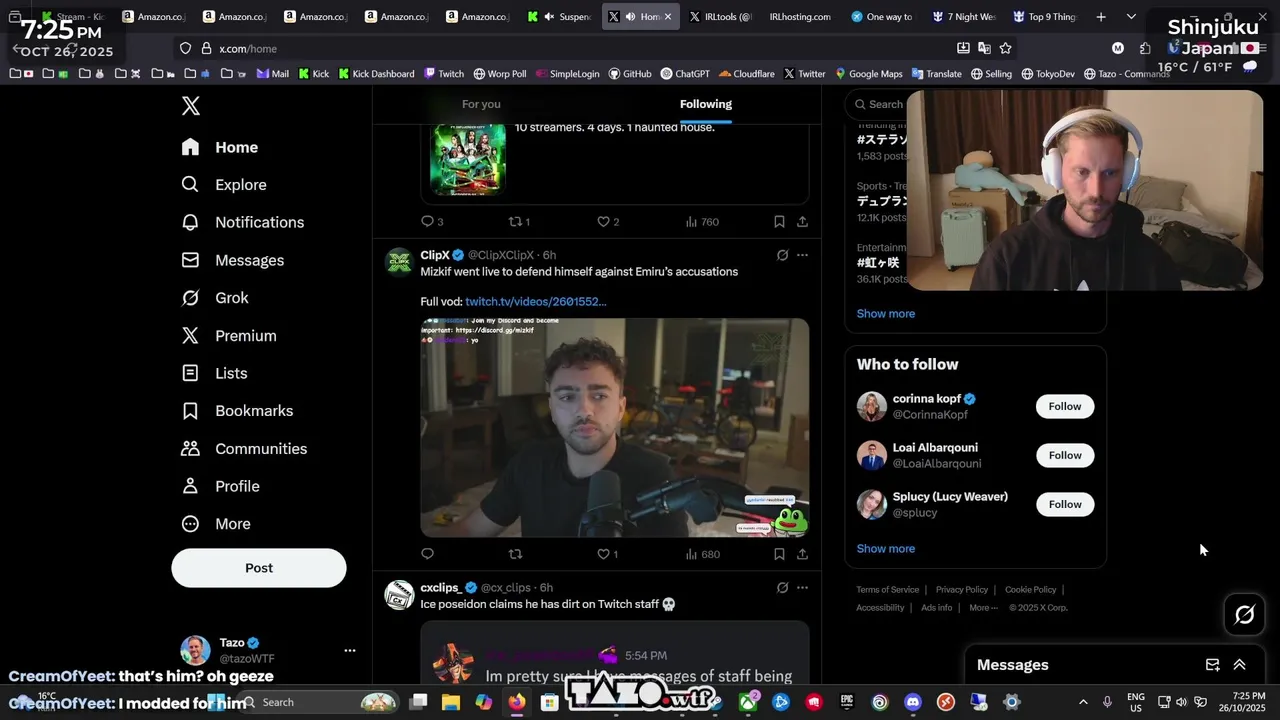Share the haunted house post

click(802, 221)
